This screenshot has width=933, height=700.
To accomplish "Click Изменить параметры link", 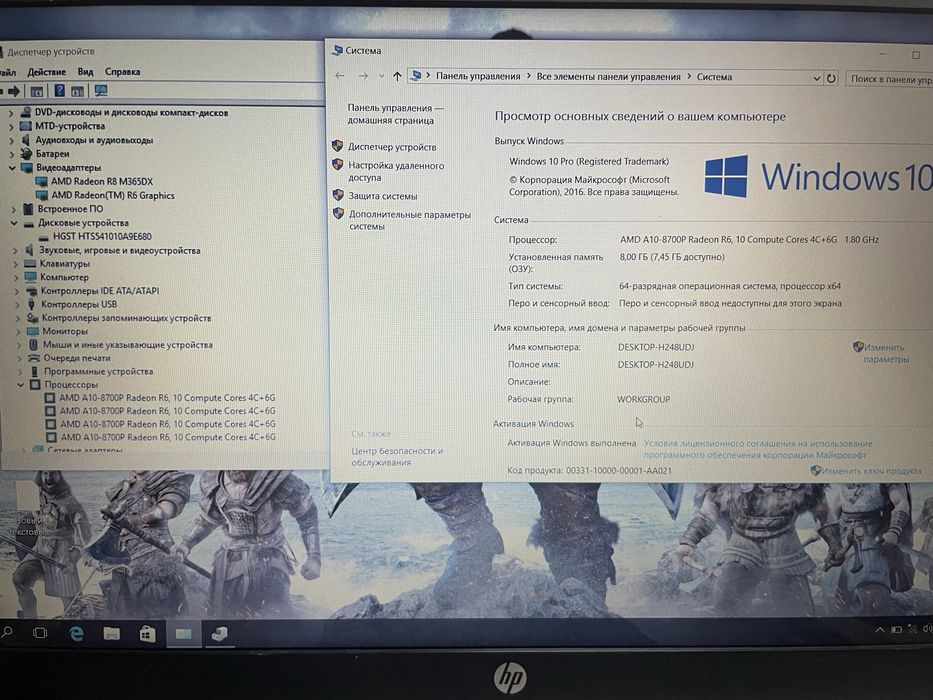I will [x=886, y=353].
